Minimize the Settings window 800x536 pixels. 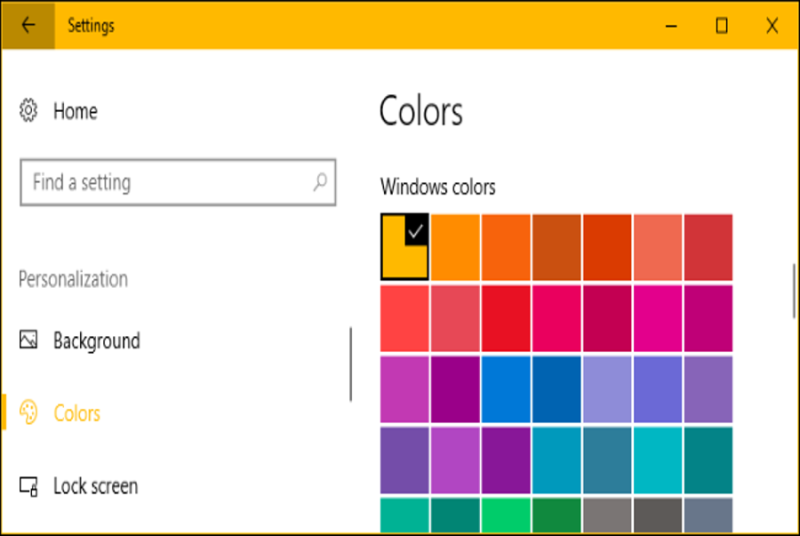671,25
